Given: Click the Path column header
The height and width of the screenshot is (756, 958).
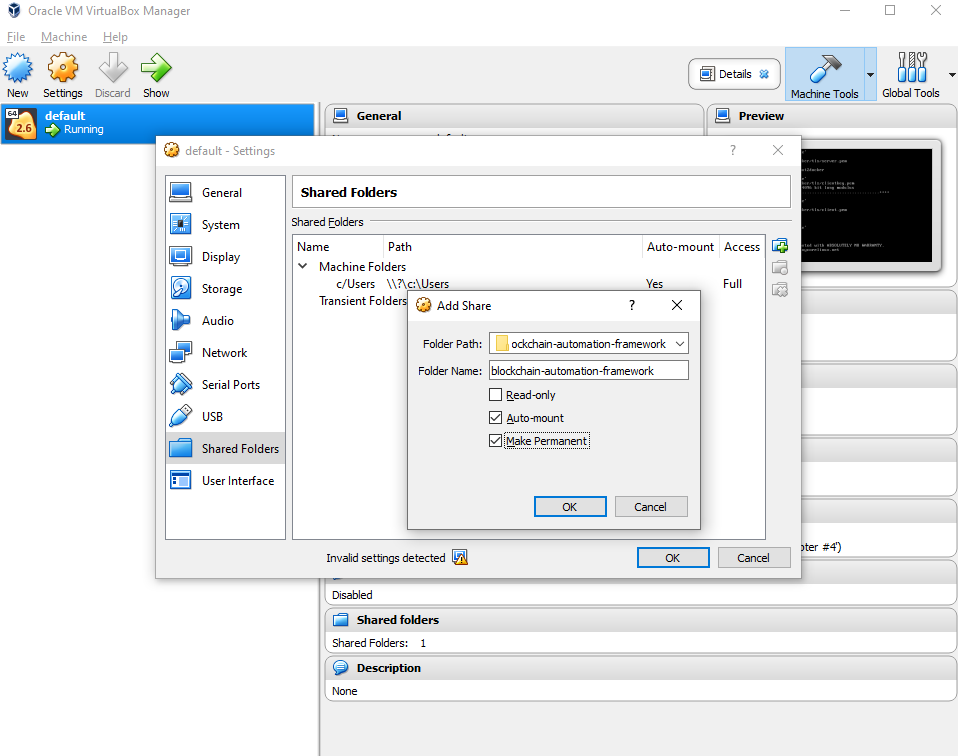Looking at the screenshot, I should tap(513, 246).
